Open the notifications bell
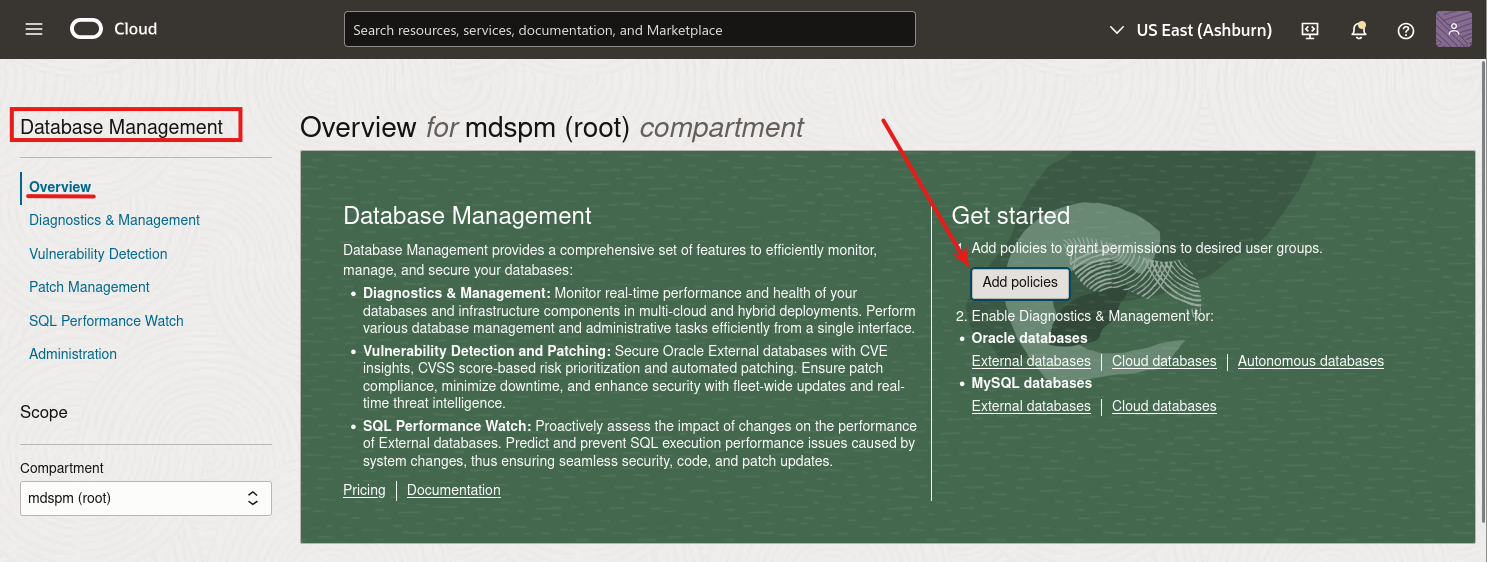Image resolution: width=1487 pixels, height=562 pixels. (1358, 30)
